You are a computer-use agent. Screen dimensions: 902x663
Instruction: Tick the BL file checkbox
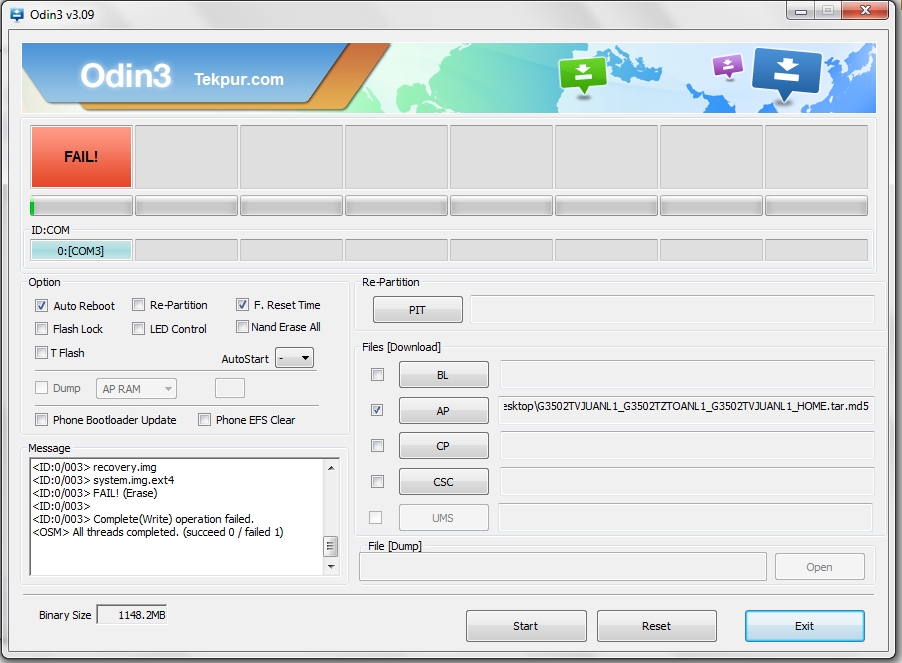tap(377, 375)
